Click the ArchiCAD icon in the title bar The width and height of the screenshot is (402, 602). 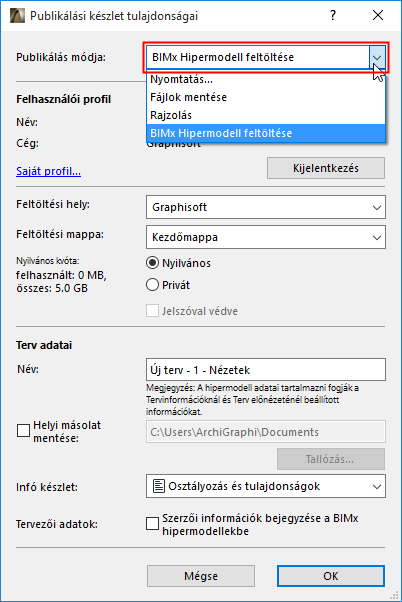pos(17,15)
